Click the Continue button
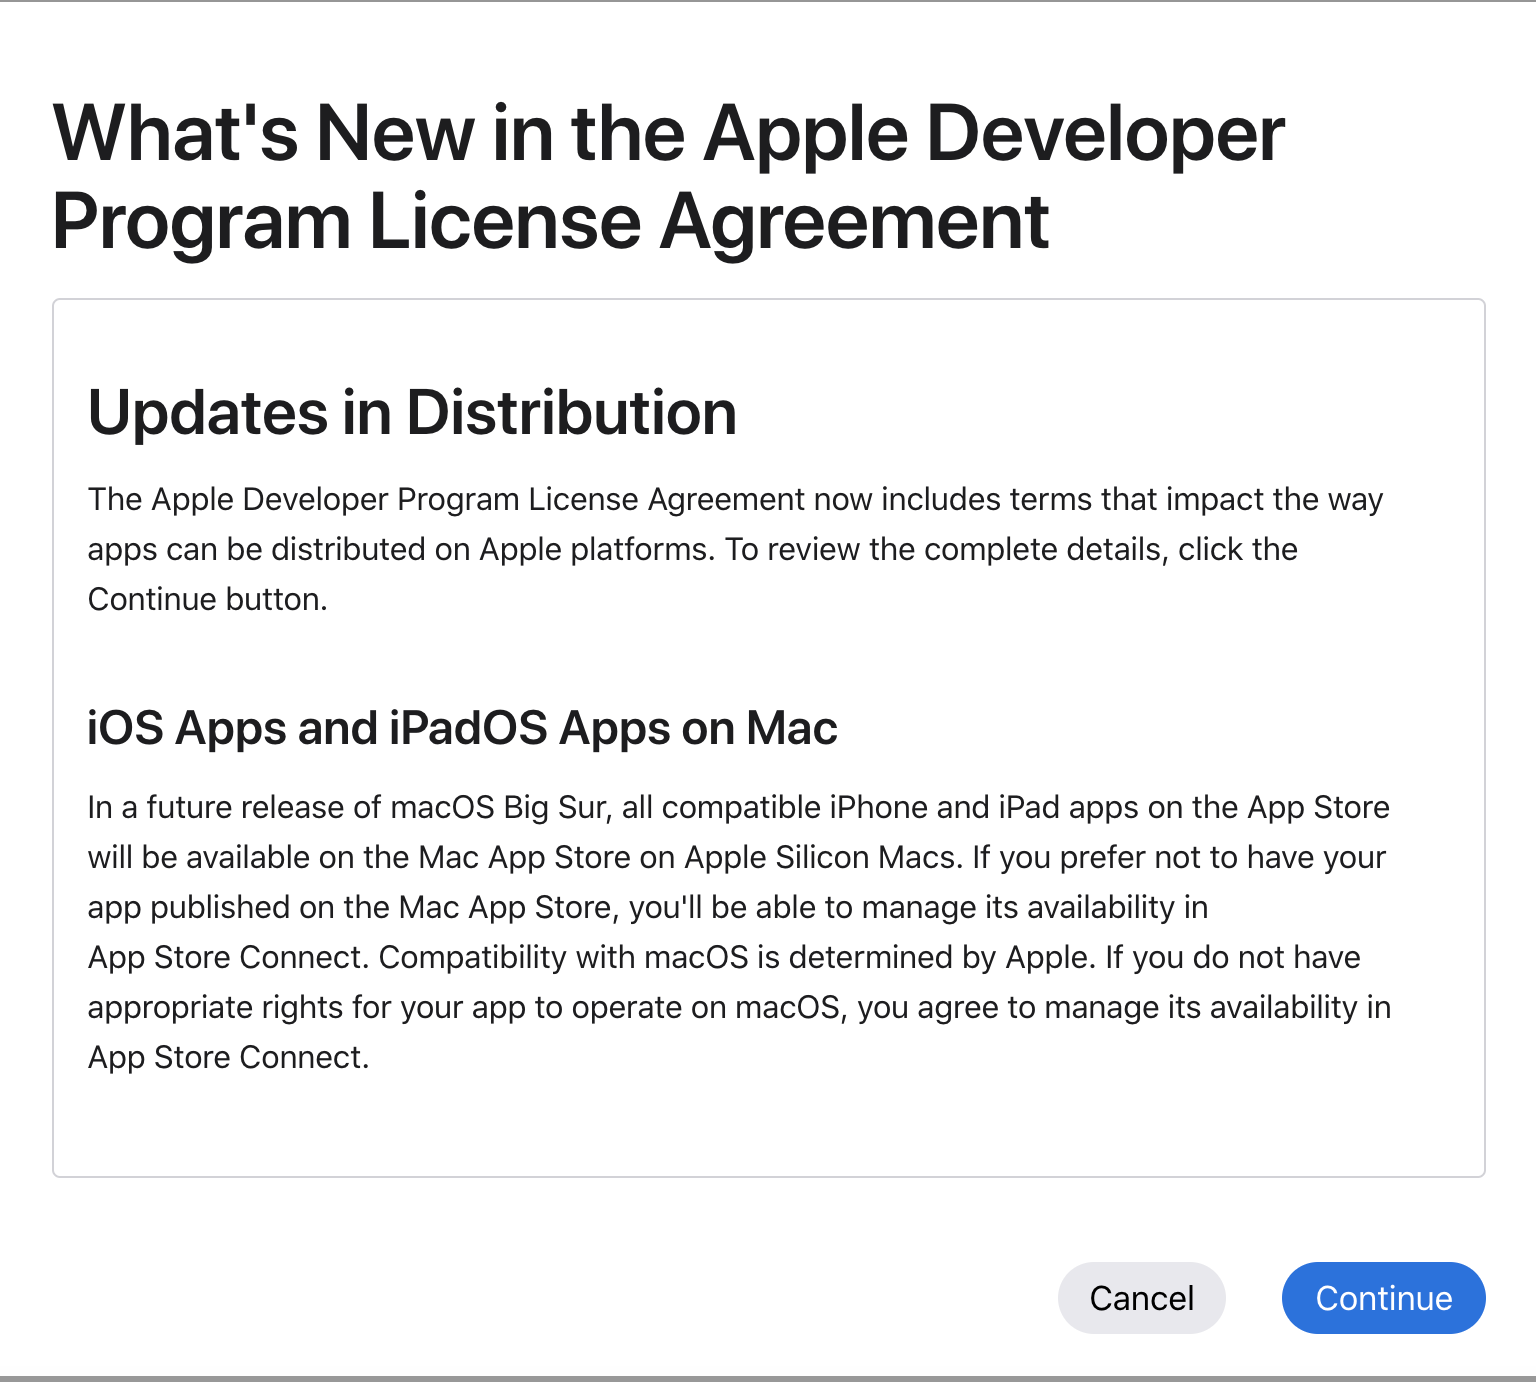Screen dimensions: 1536x1382 tap(1383, 1297)
